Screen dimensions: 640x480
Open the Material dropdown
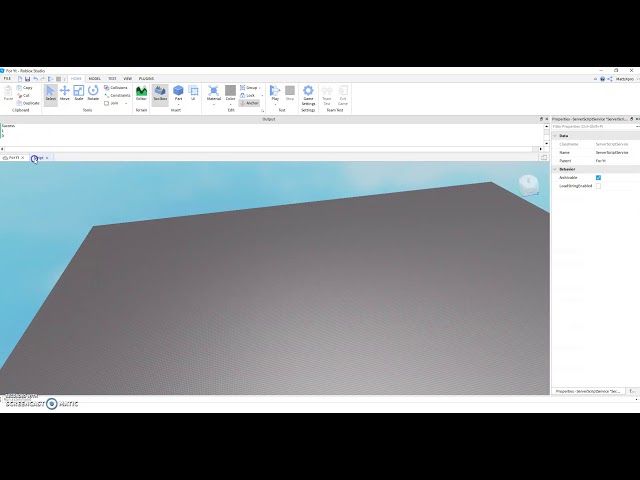pyautogui.click(x=213, y=95)
